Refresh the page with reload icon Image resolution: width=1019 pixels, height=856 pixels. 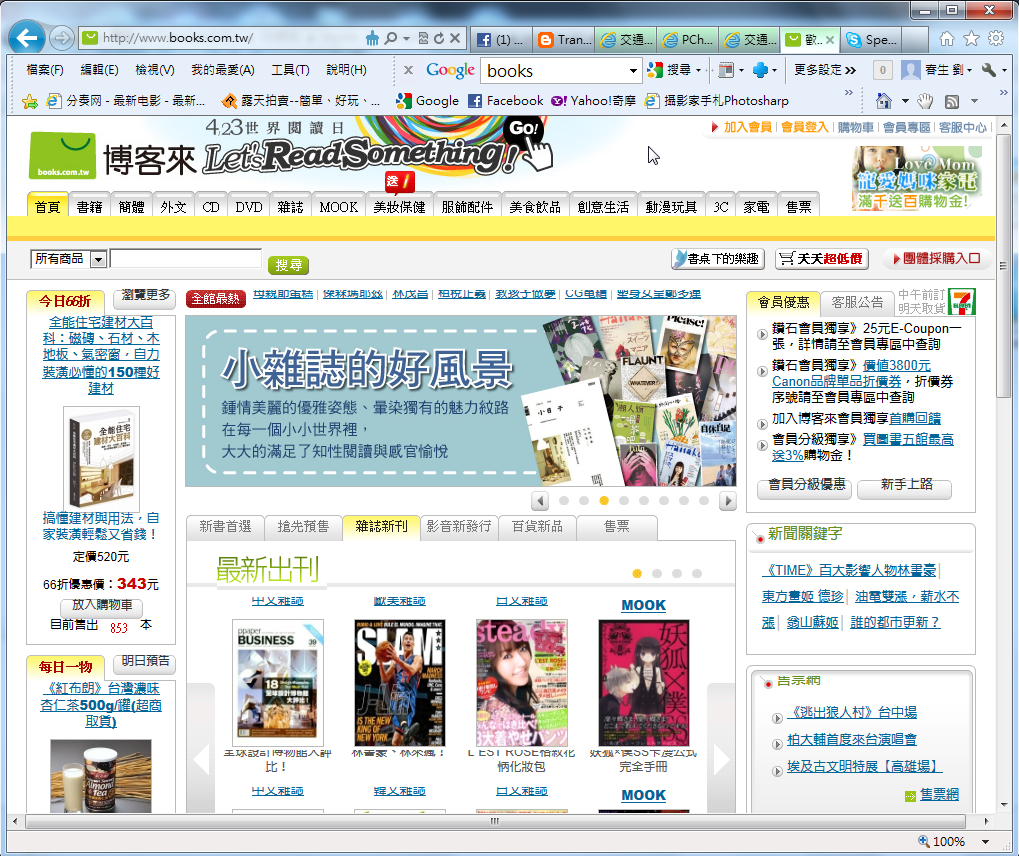coord(439,38)
